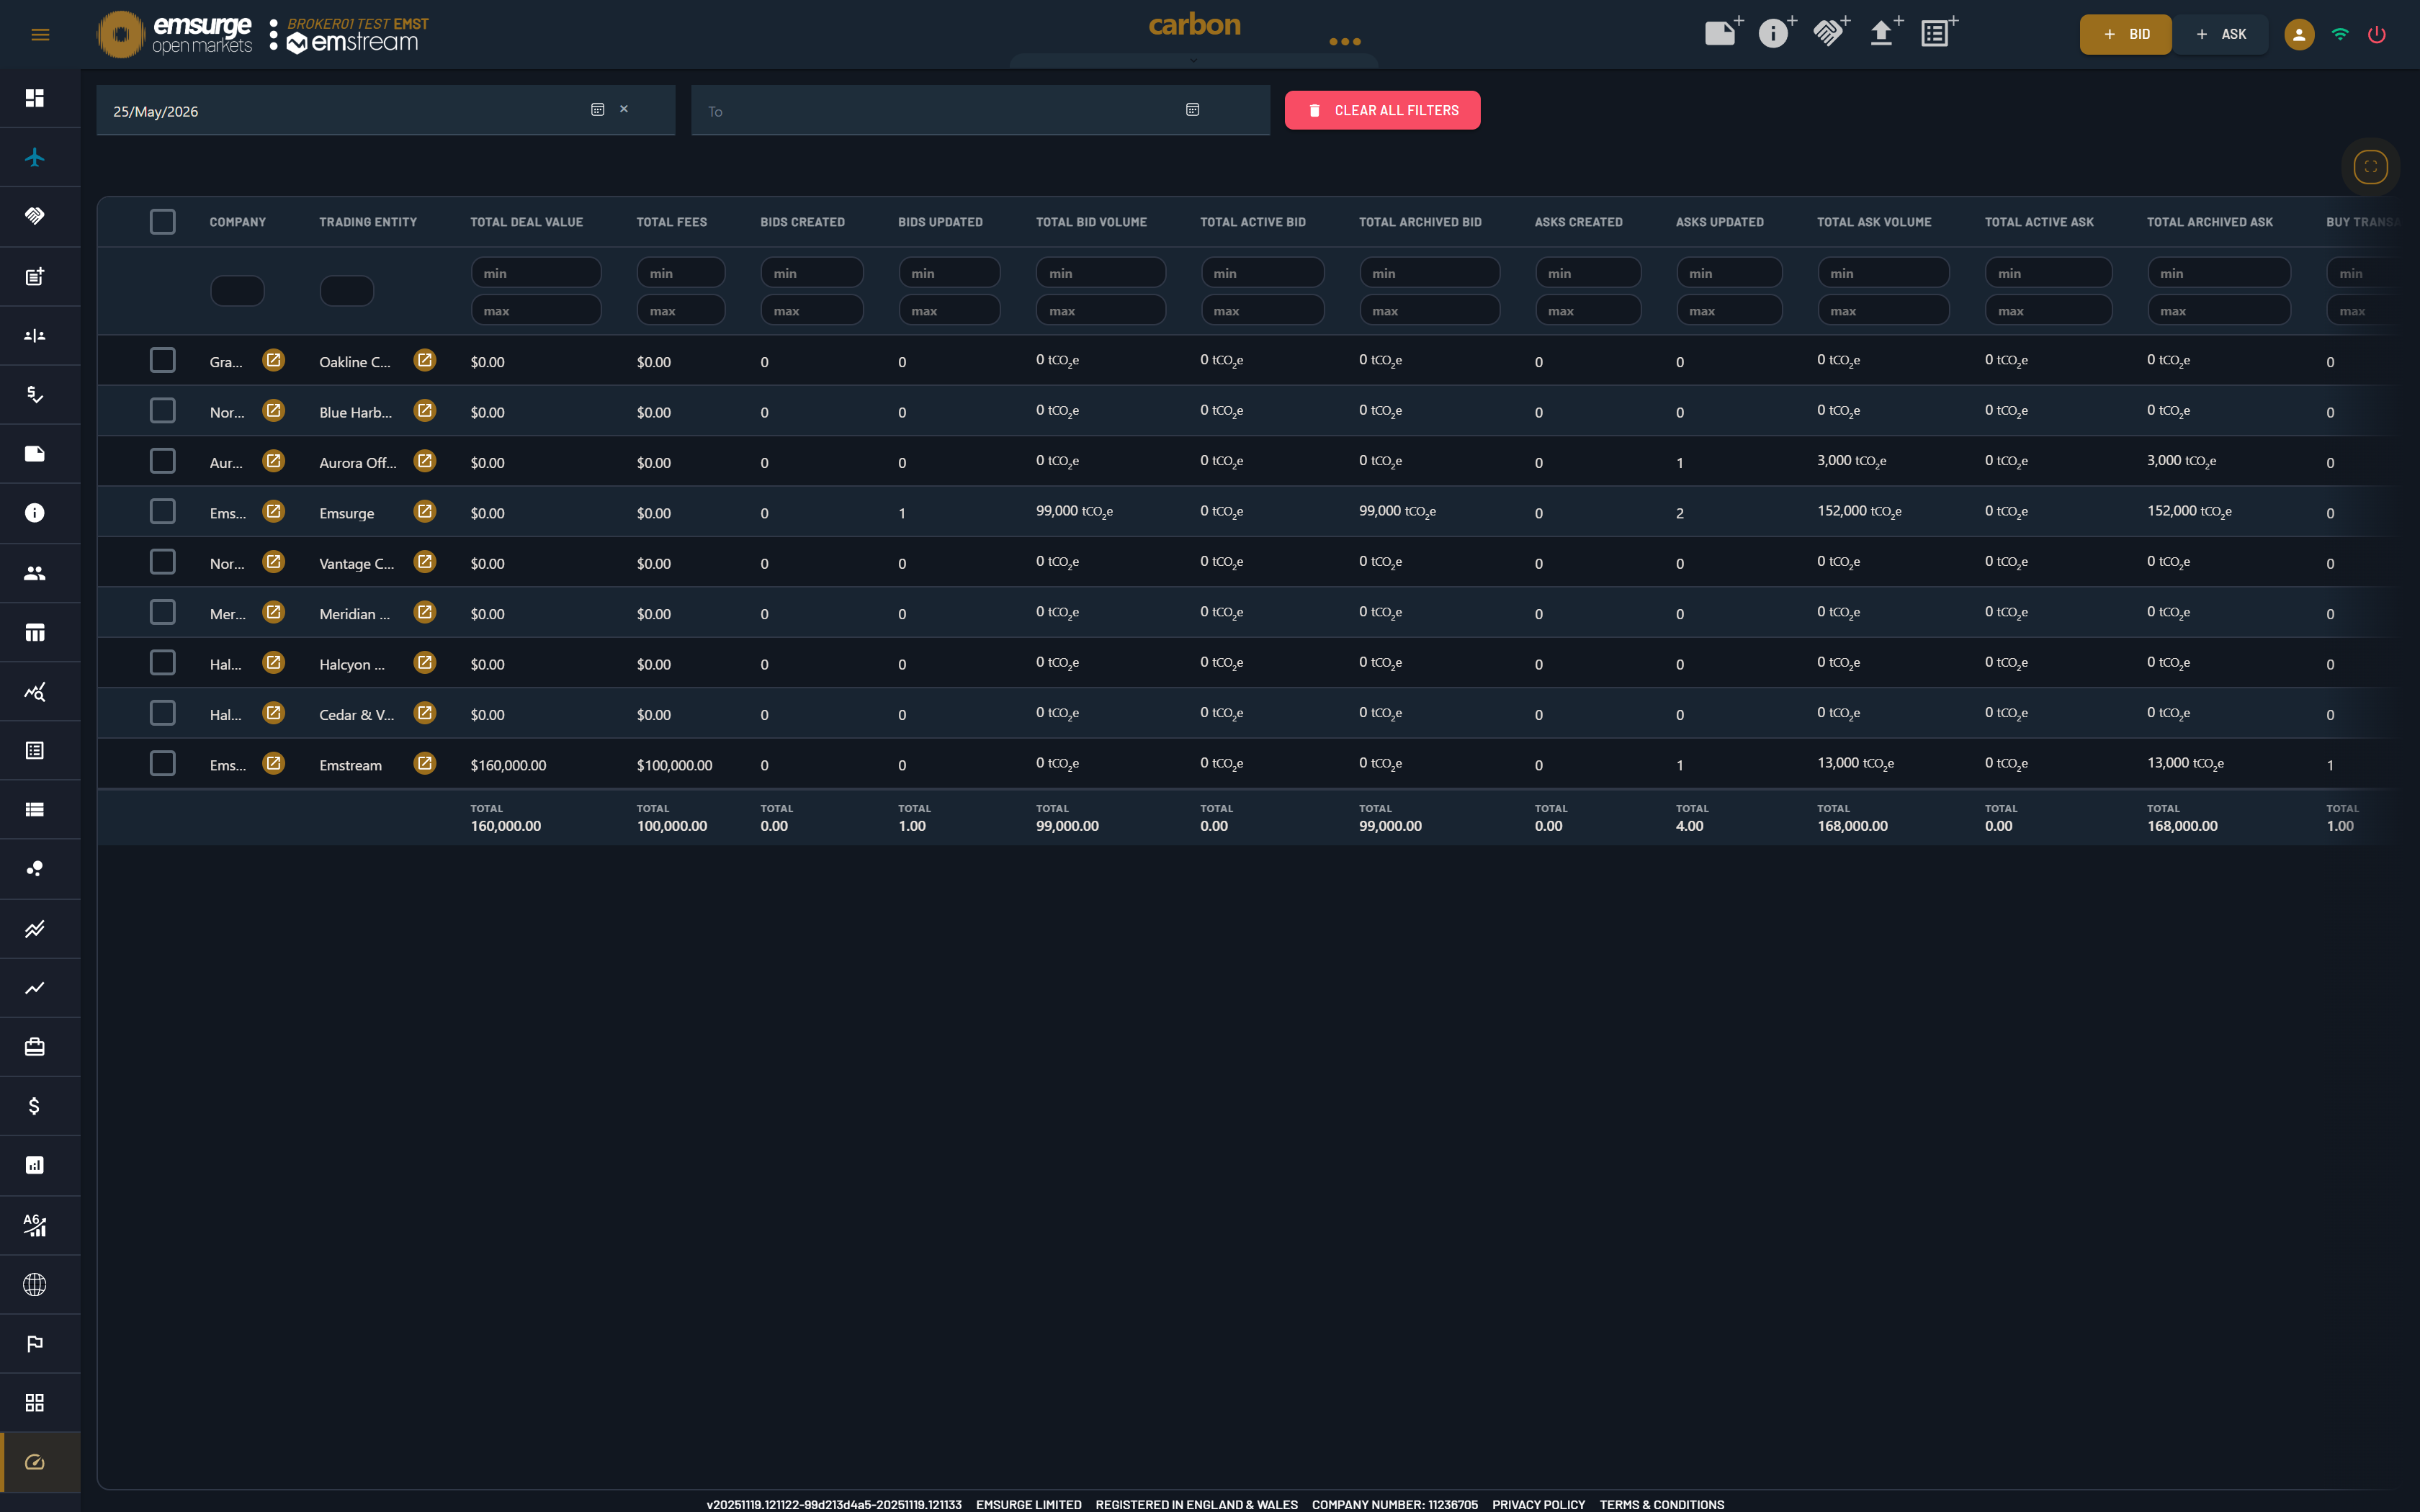Sort by Bids Created column header
The width and height of the screenshot is (2420, 1512).
pyautogui.click(x=802, y=222)
